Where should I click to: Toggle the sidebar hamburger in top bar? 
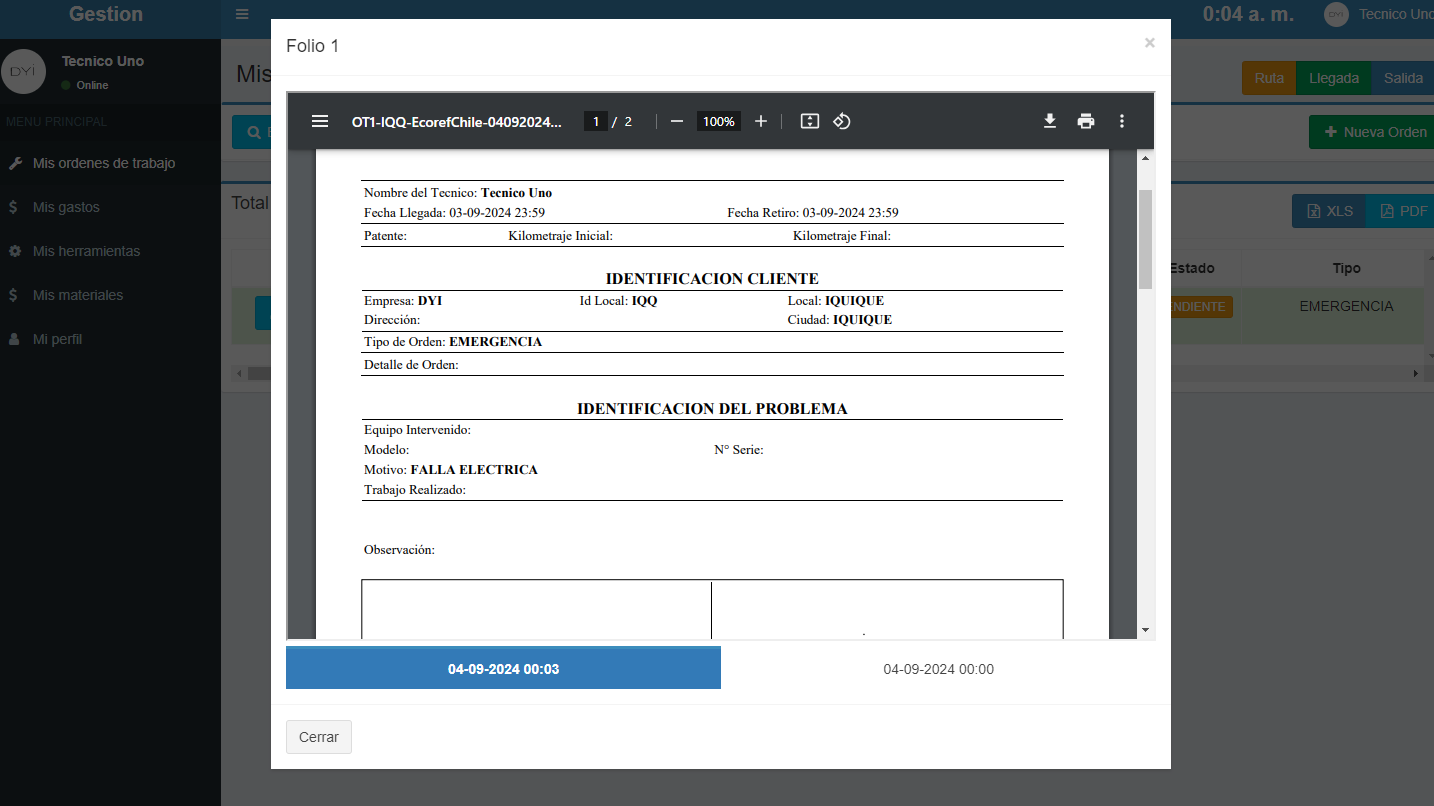(242, 14)
